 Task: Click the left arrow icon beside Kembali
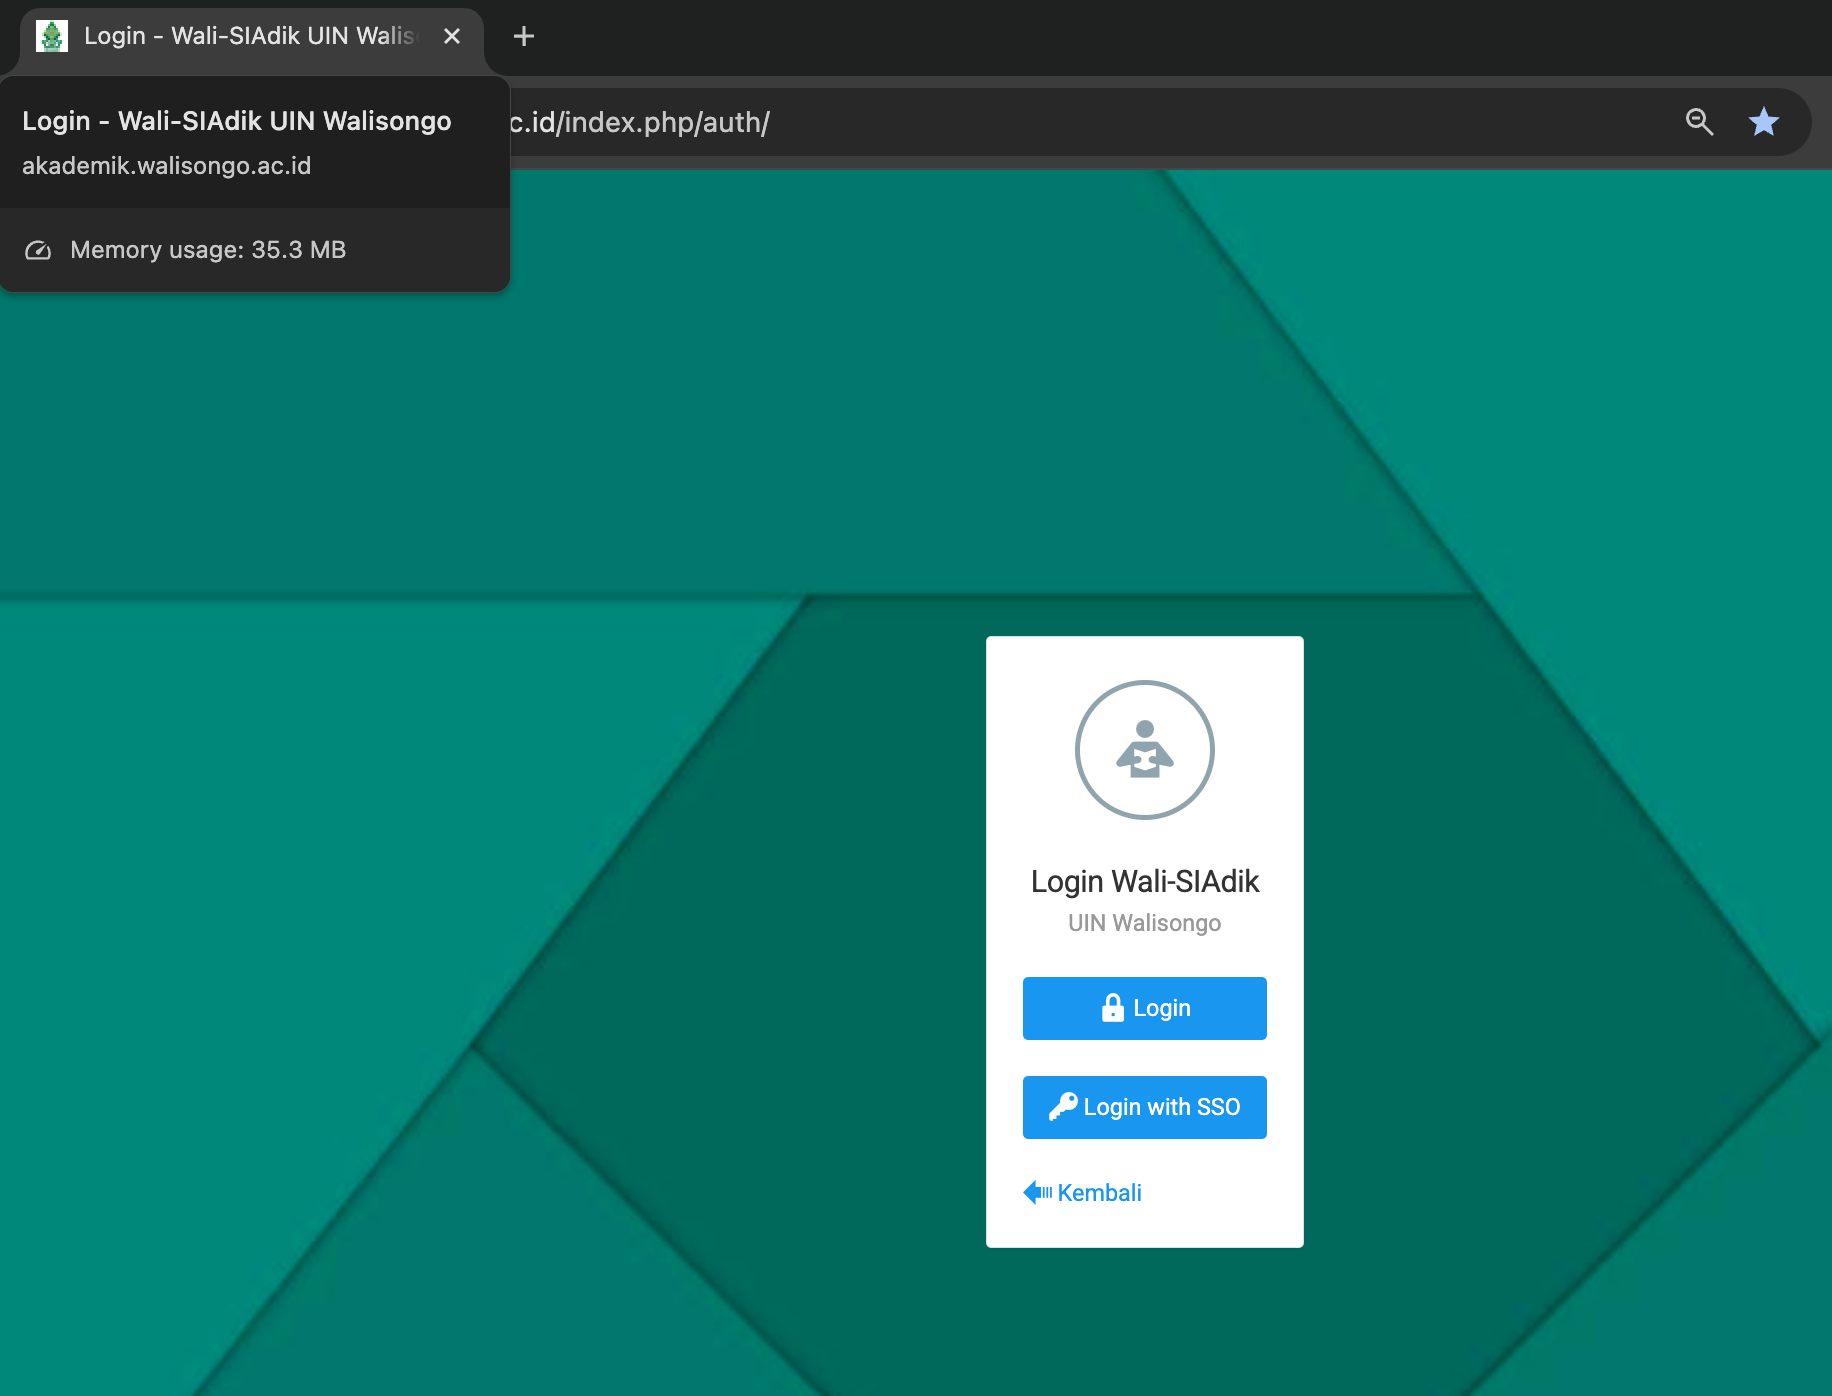(x=1037, y=1192)
